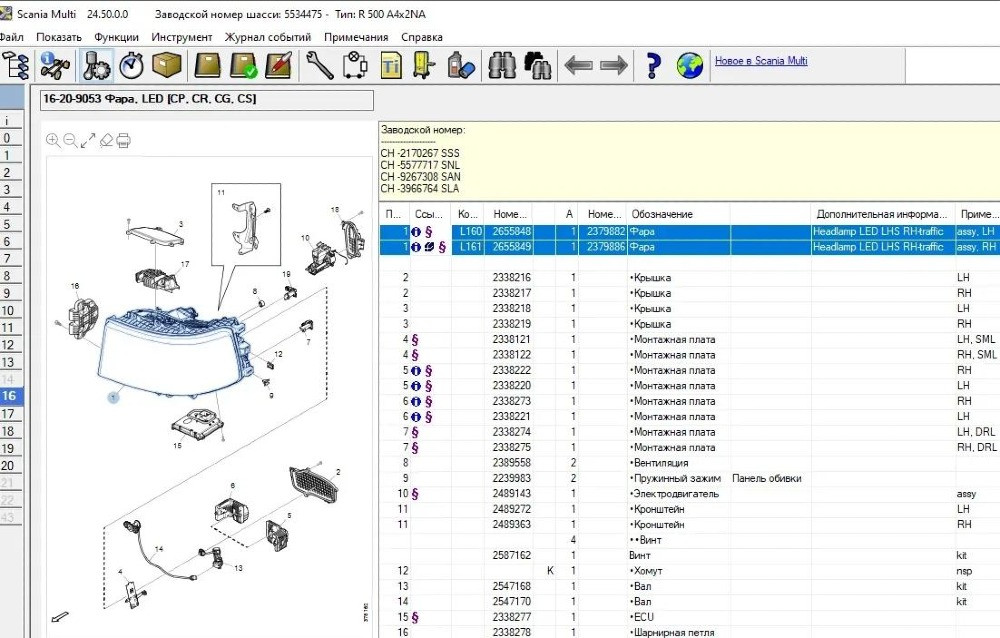This screenshot has width=1000, height=638.
Task: Open the Функции menu
Action: point(116,37)
